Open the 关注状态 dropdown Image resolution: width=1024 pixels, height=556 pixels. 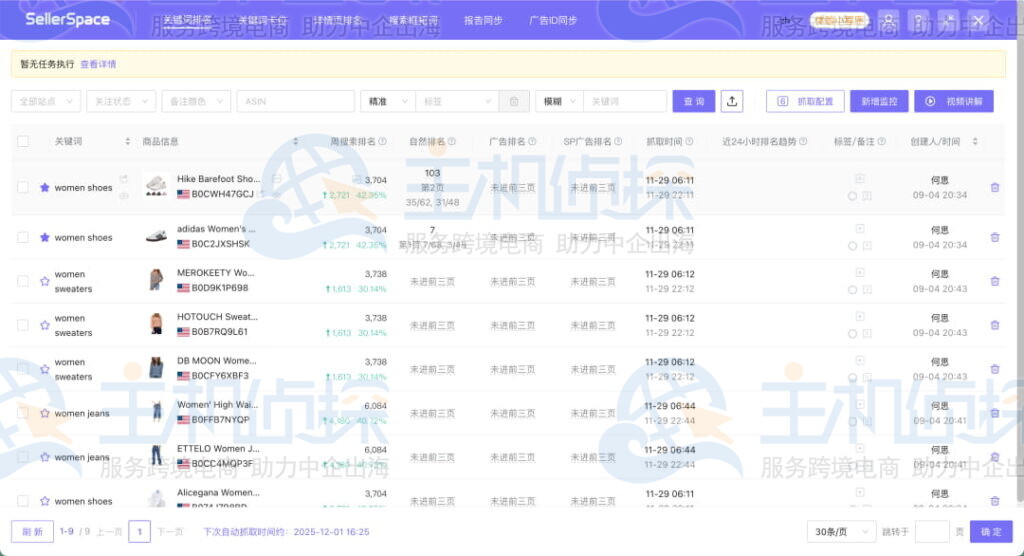(121, 101)
